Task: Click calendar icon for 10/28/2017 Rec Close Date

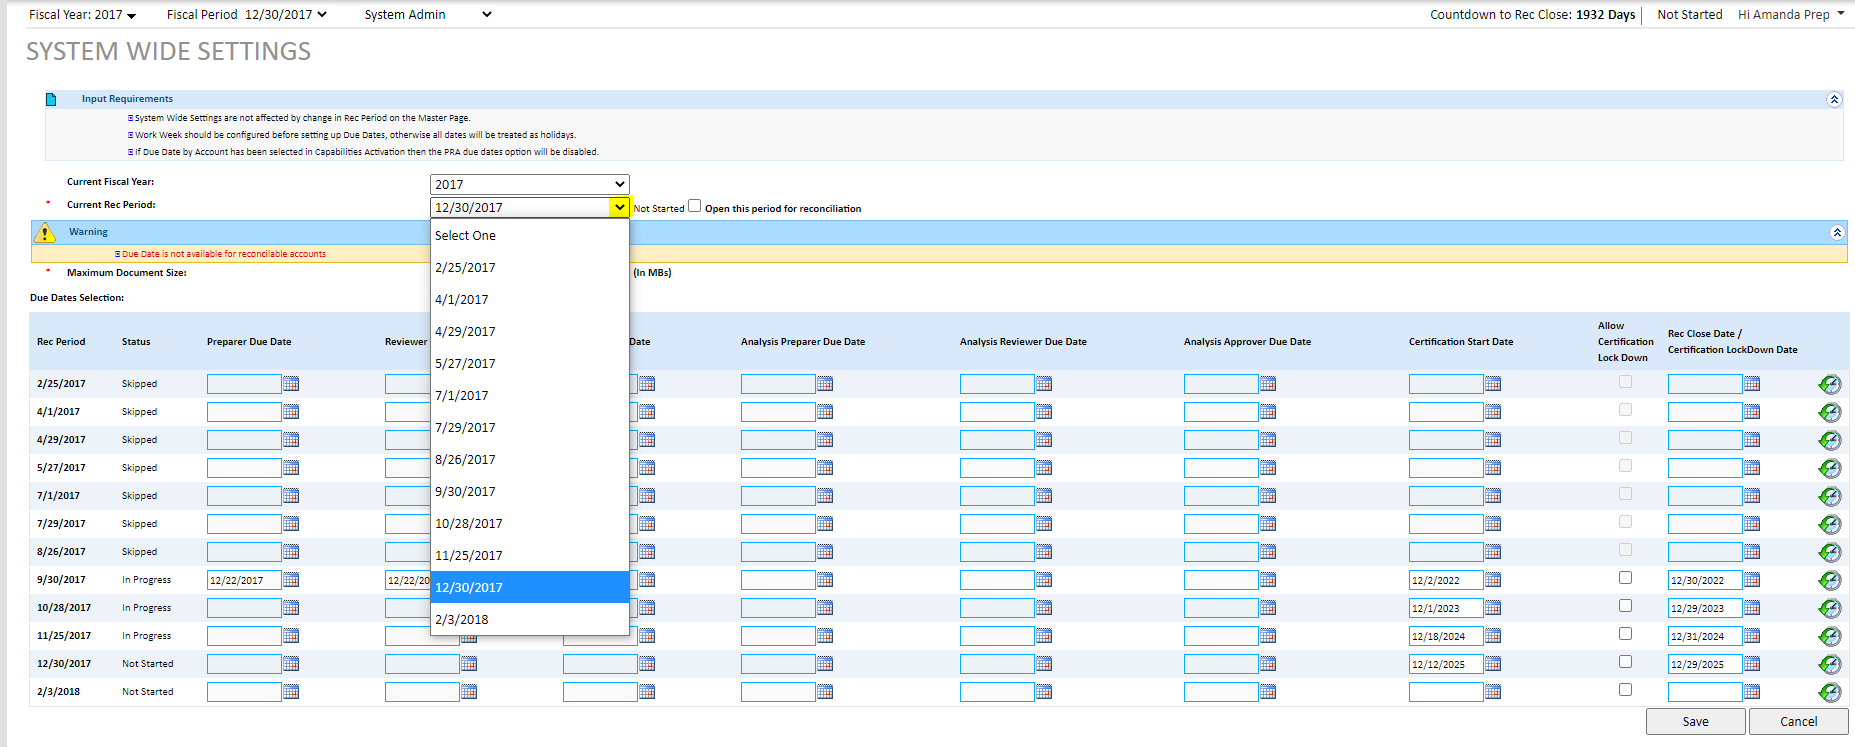Action: click(1752, 608)
